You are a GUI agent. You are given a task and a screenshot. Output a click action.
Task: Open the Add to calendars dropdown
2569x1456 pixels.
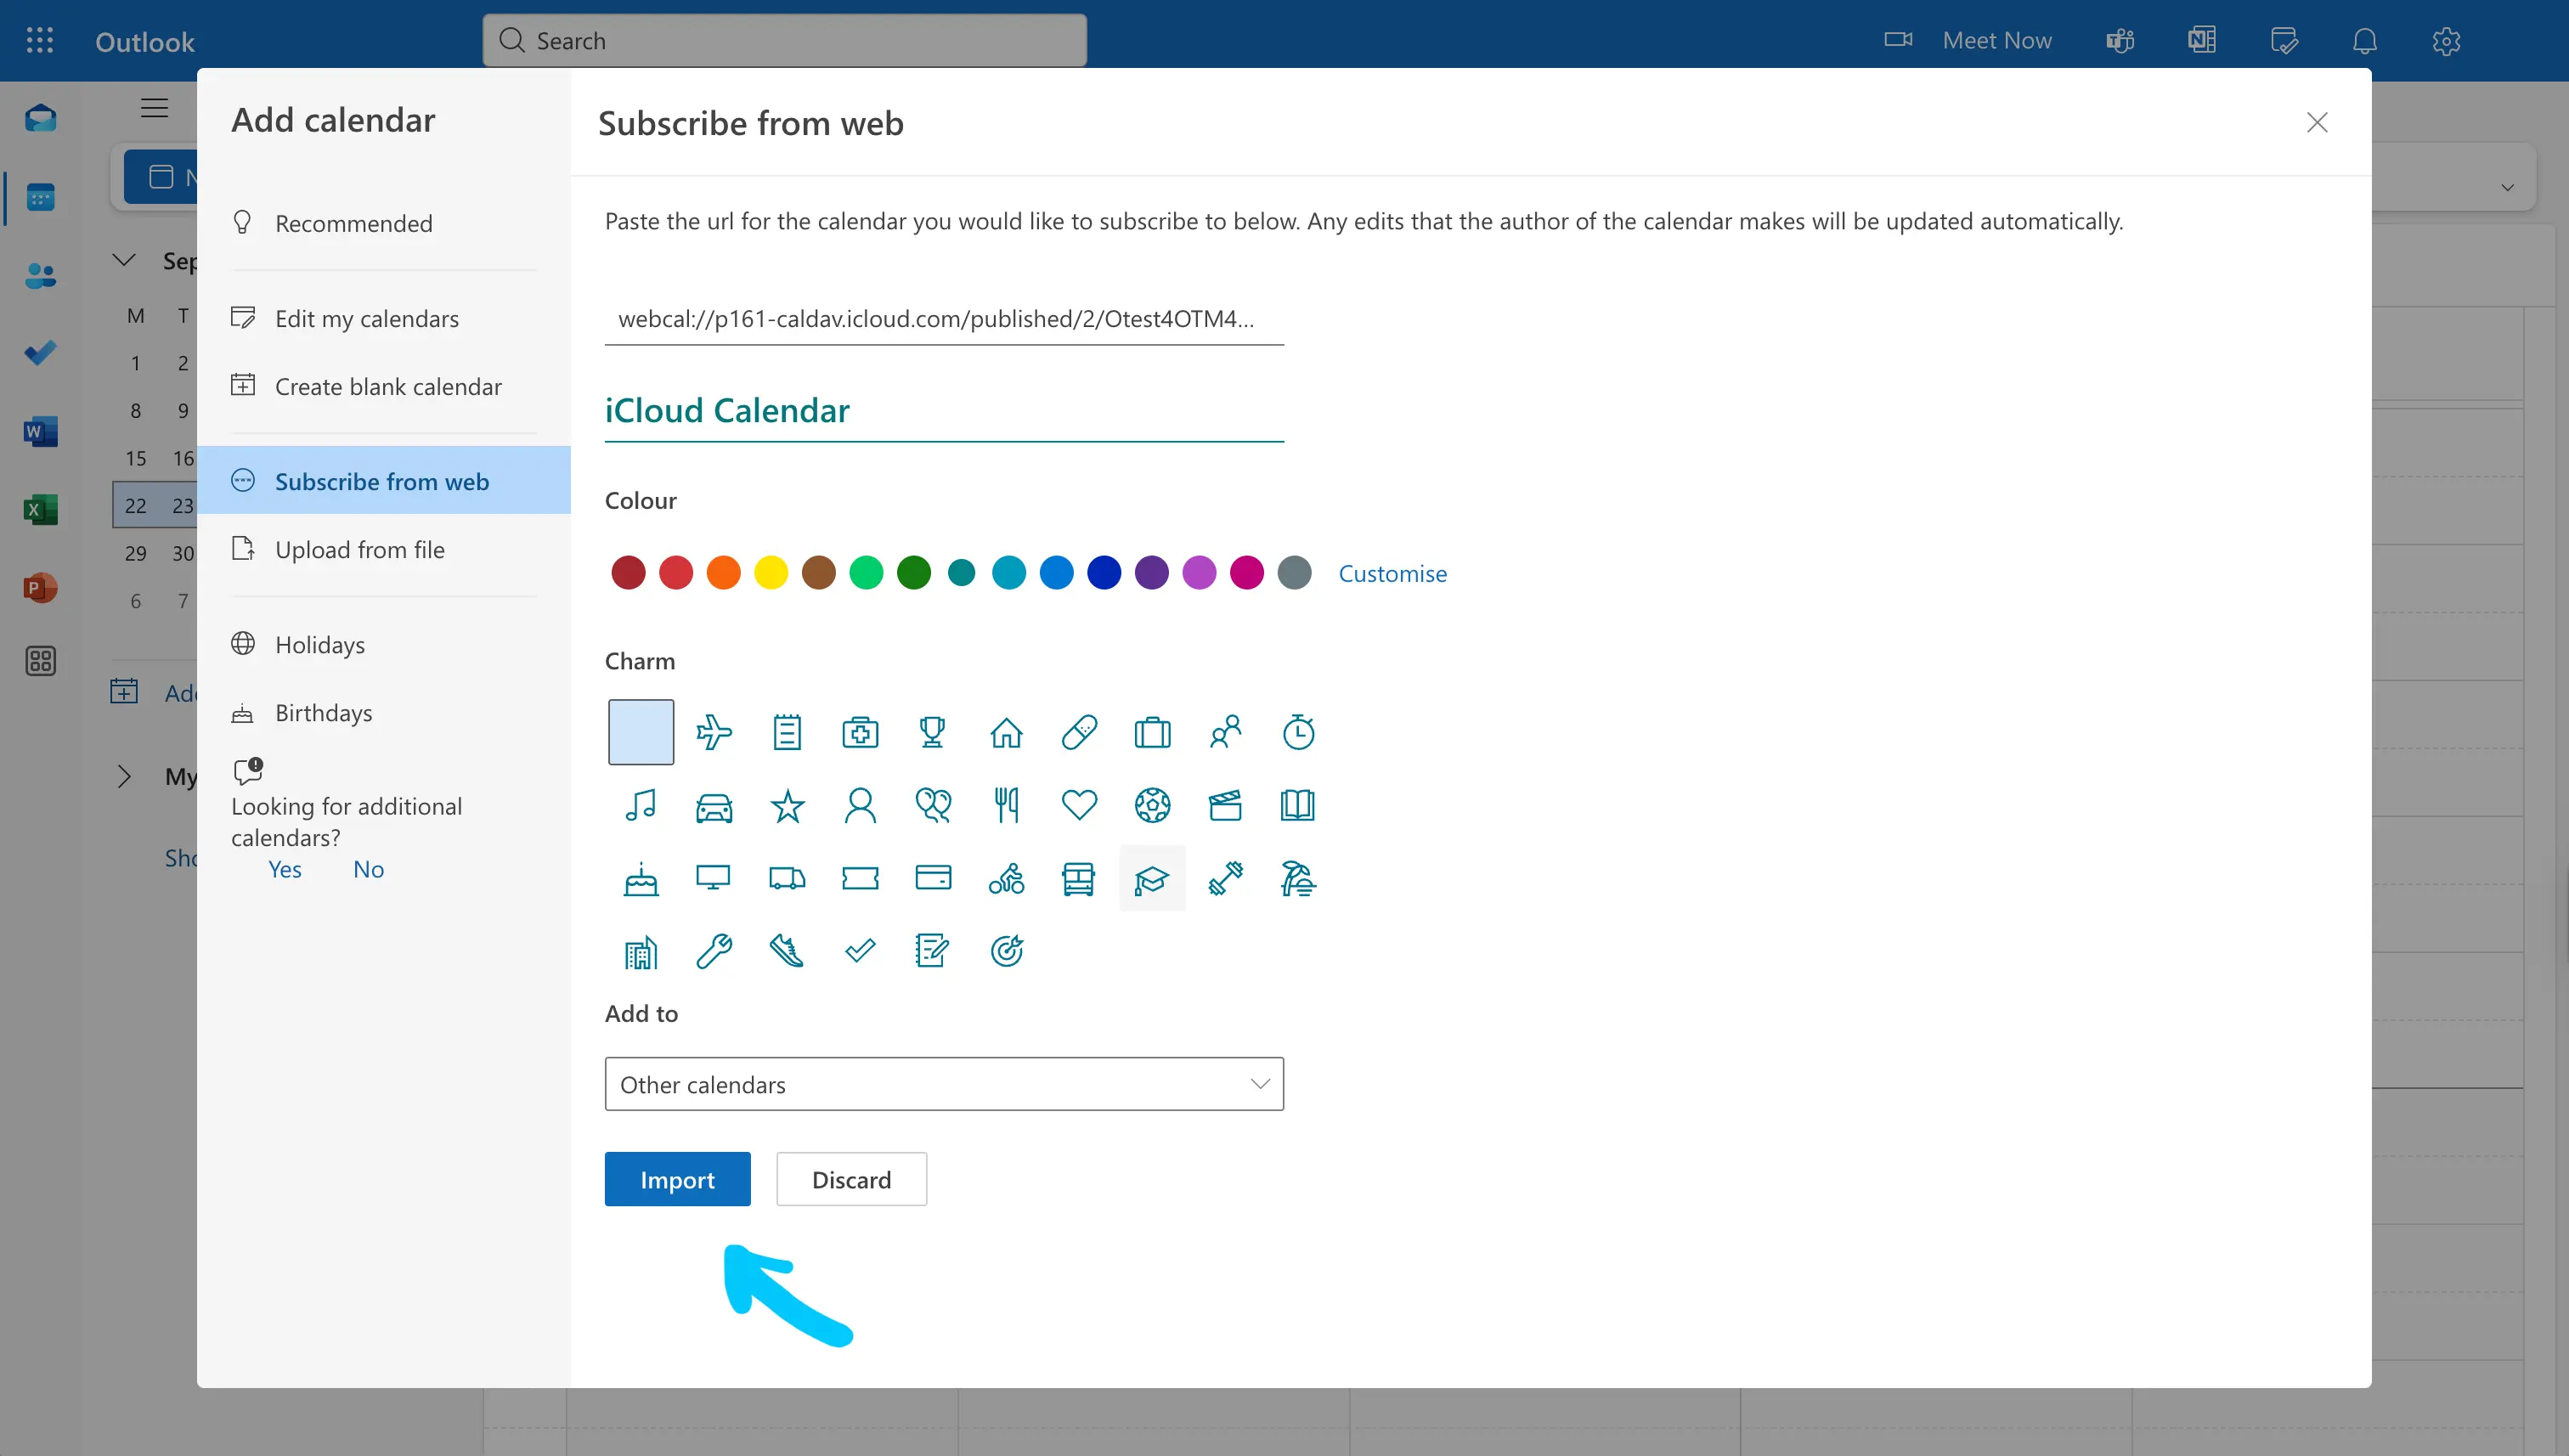(943, 1084)
